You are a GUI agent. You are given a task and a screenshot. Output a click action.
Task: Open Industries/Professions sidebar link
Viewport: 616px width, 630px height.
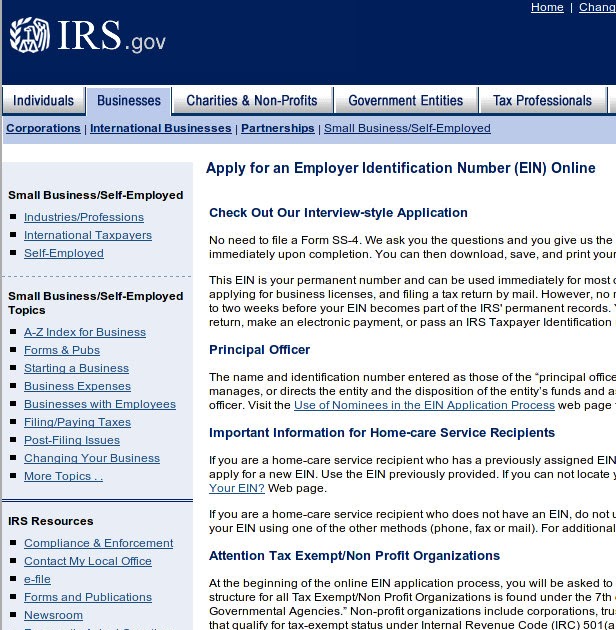(x=84, y=217)
